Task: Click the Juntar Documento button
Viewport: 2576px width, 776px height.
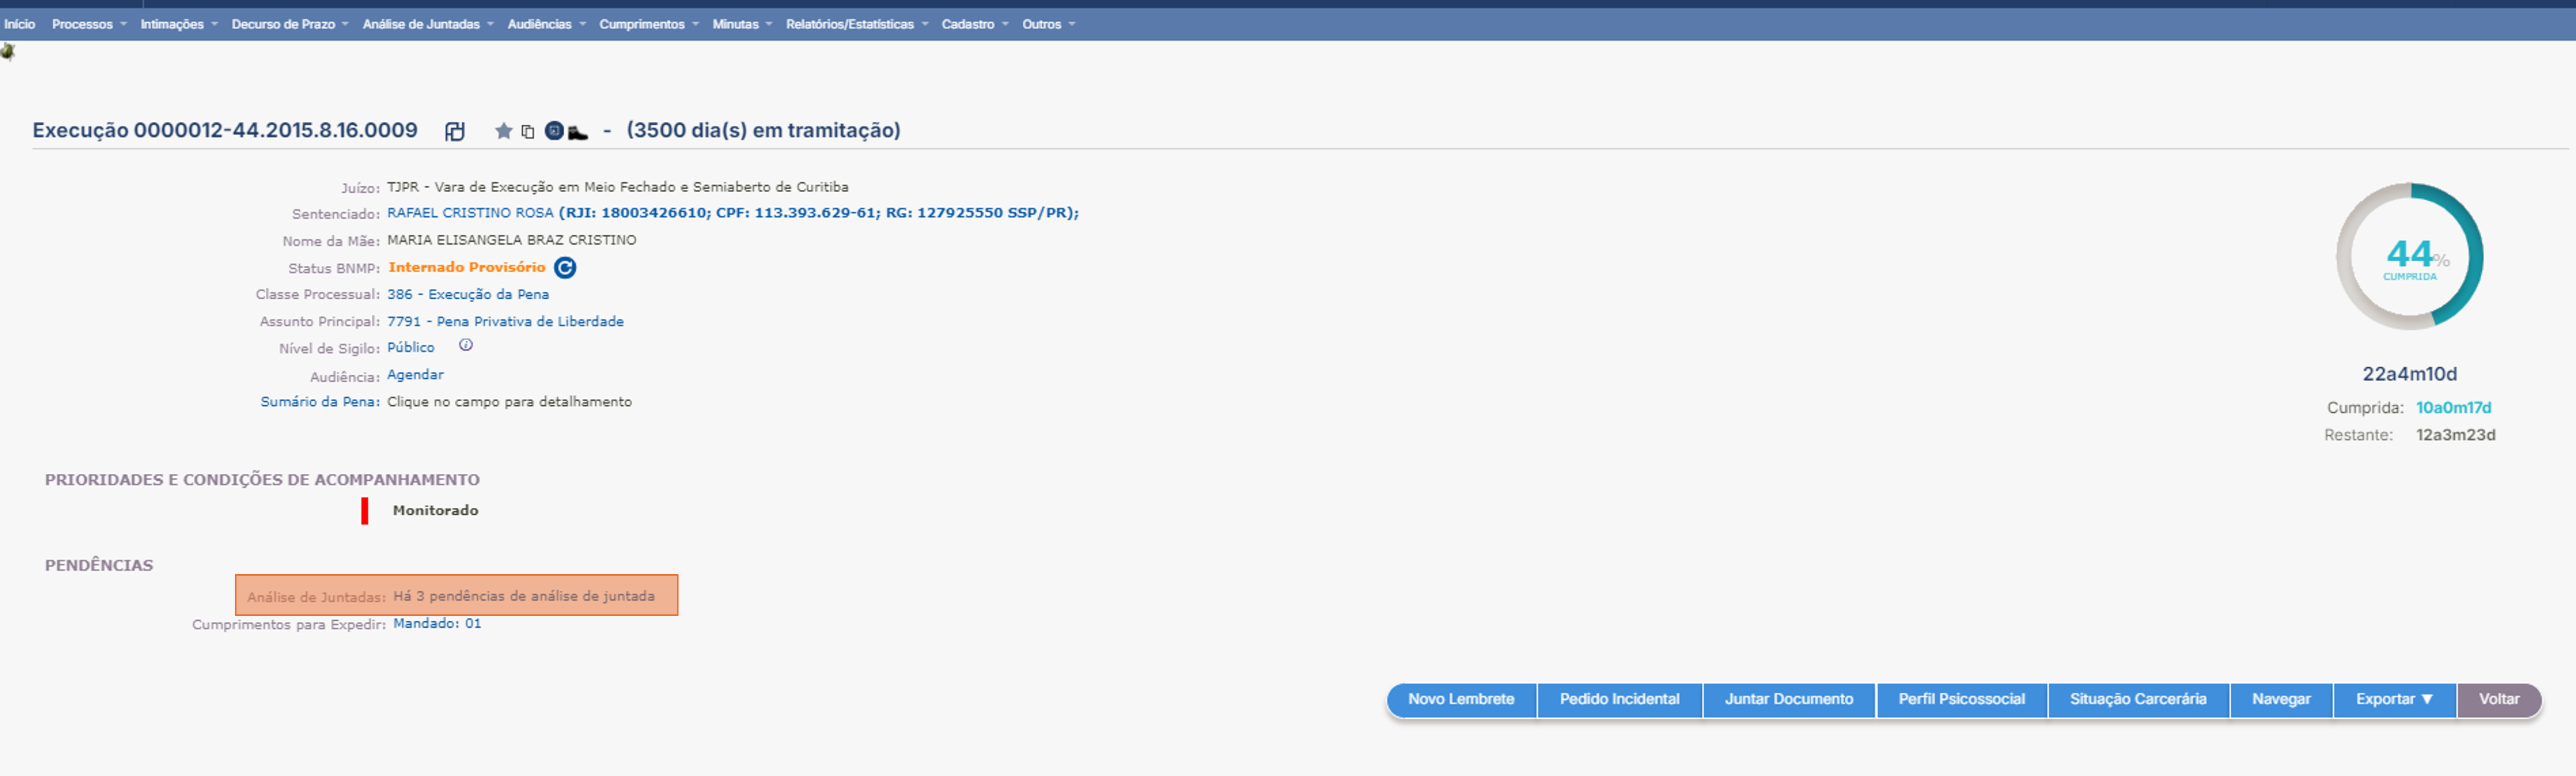Action: pos(1789,700)
